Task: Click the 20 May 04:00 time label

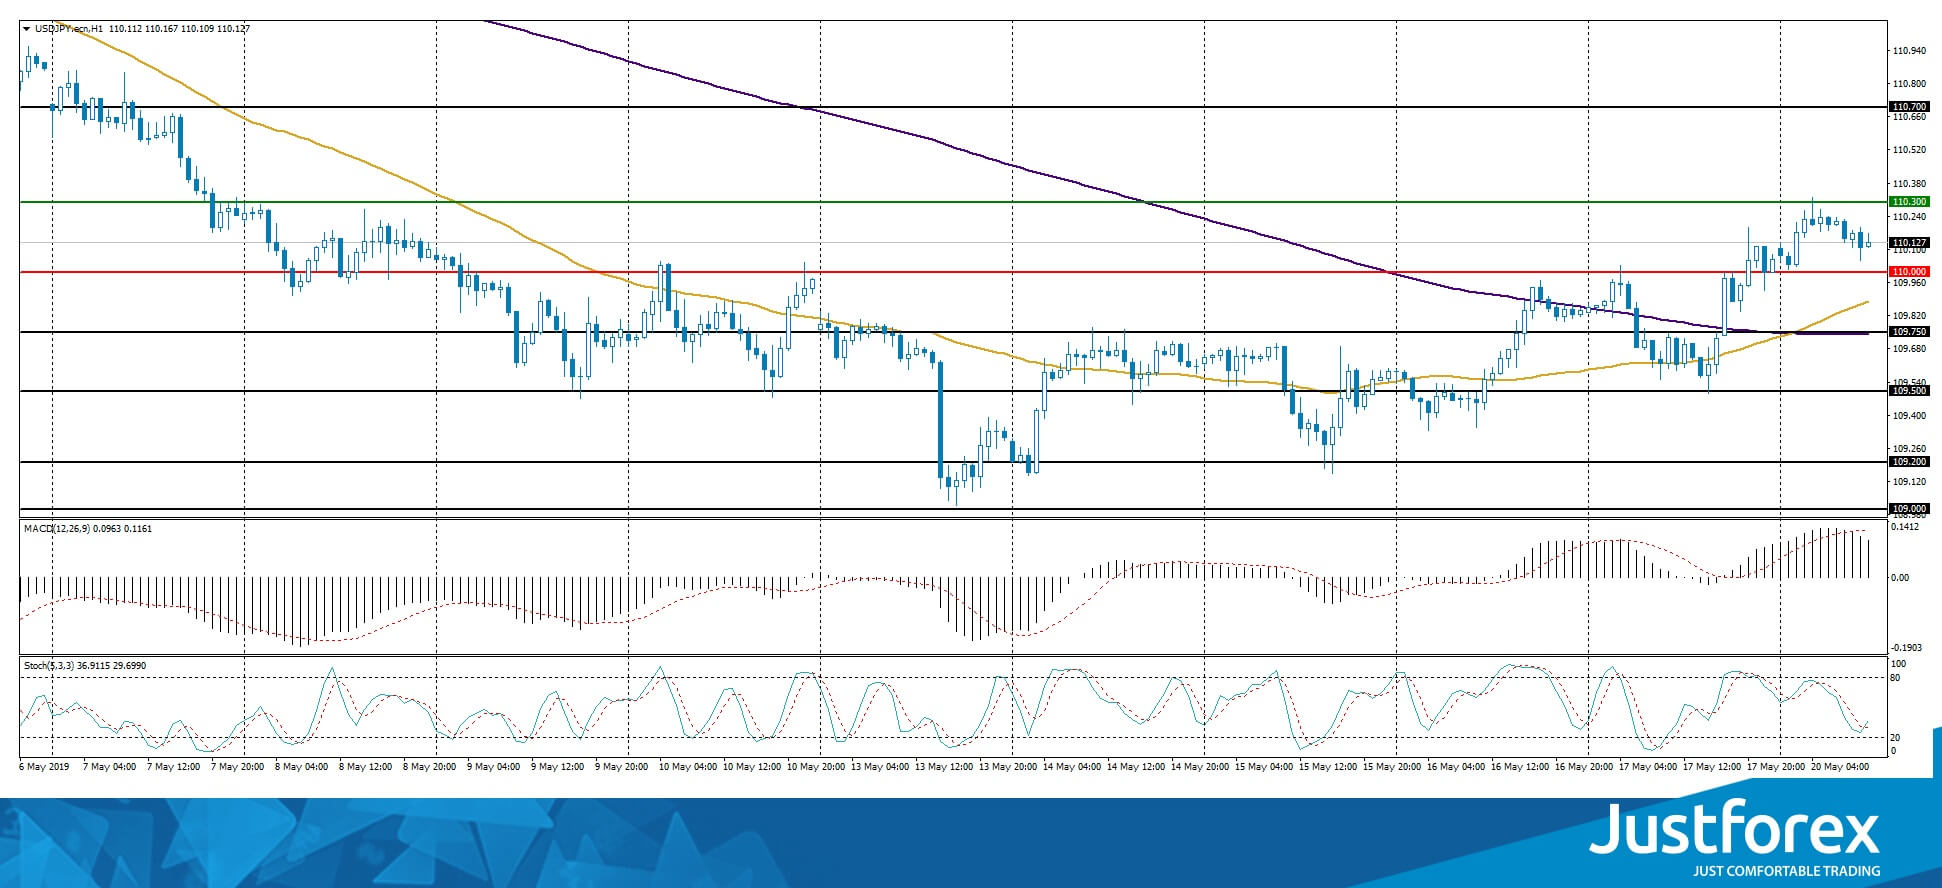Action: click(x=1840, y=767)
